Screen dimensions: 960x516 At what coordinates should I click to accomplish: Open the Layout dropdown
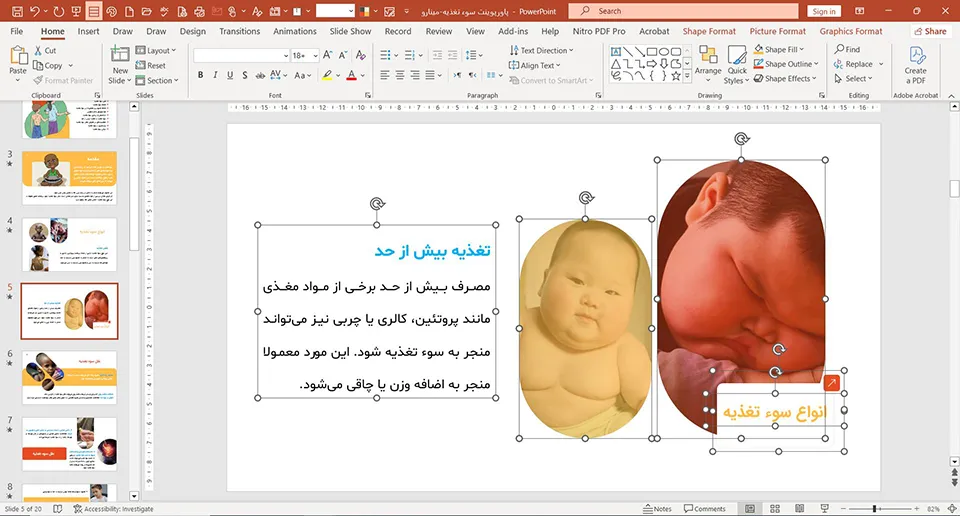[x=156, y=50]
